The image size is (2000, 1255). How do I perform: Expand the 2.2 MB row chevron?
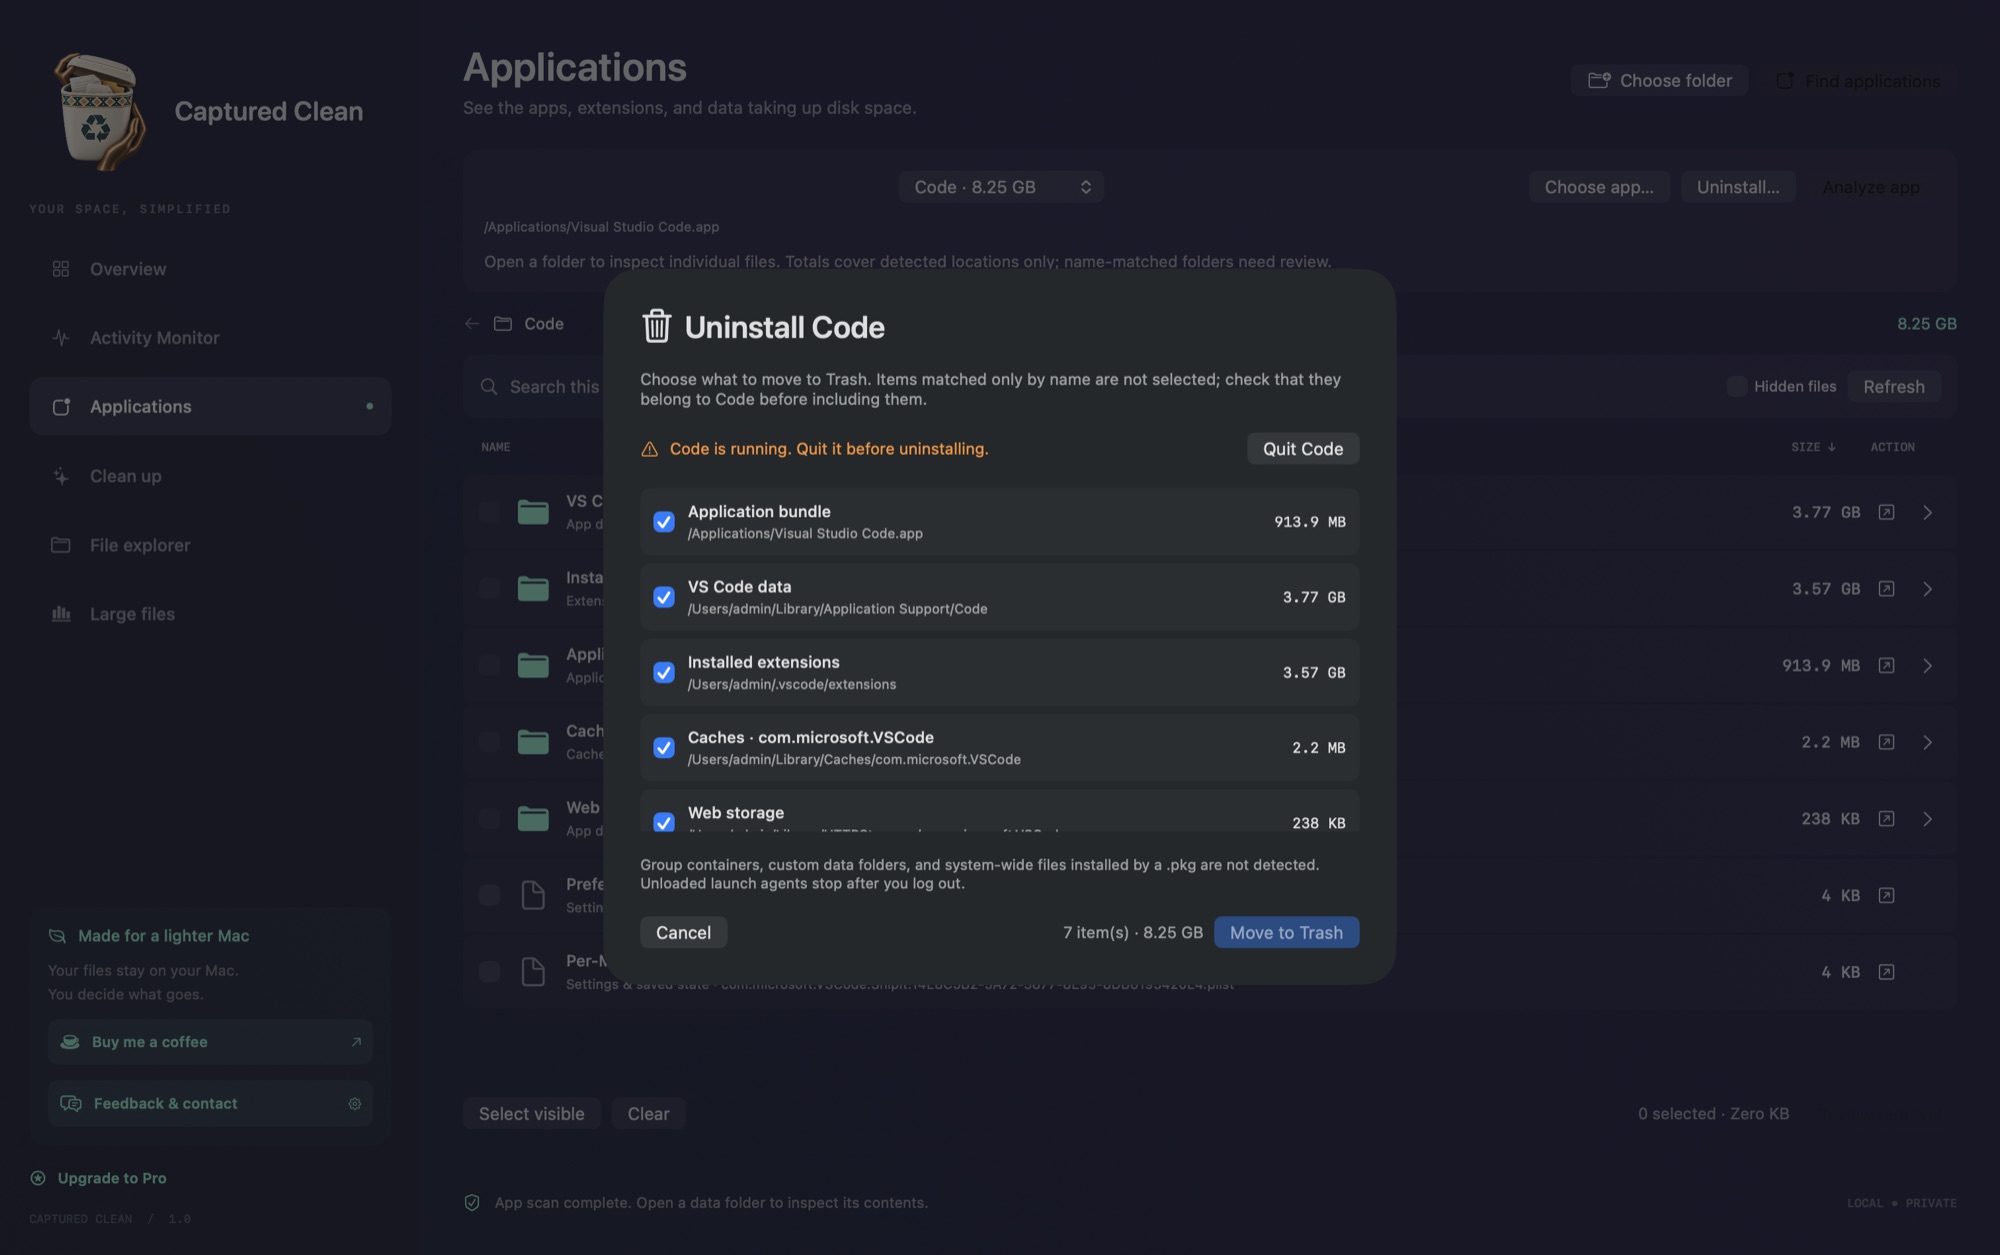click(x=1927, y=742)
